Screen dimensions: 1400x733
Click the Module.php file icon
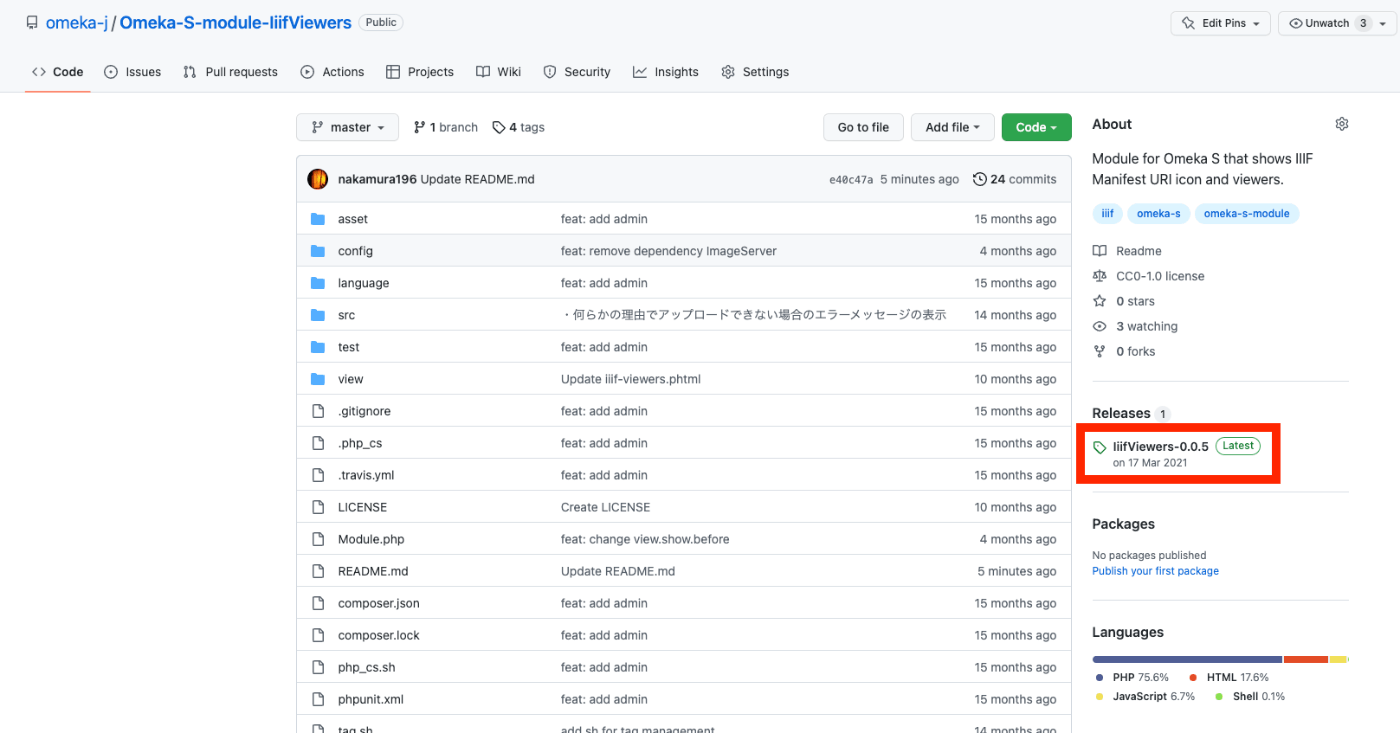pos(318,539)
